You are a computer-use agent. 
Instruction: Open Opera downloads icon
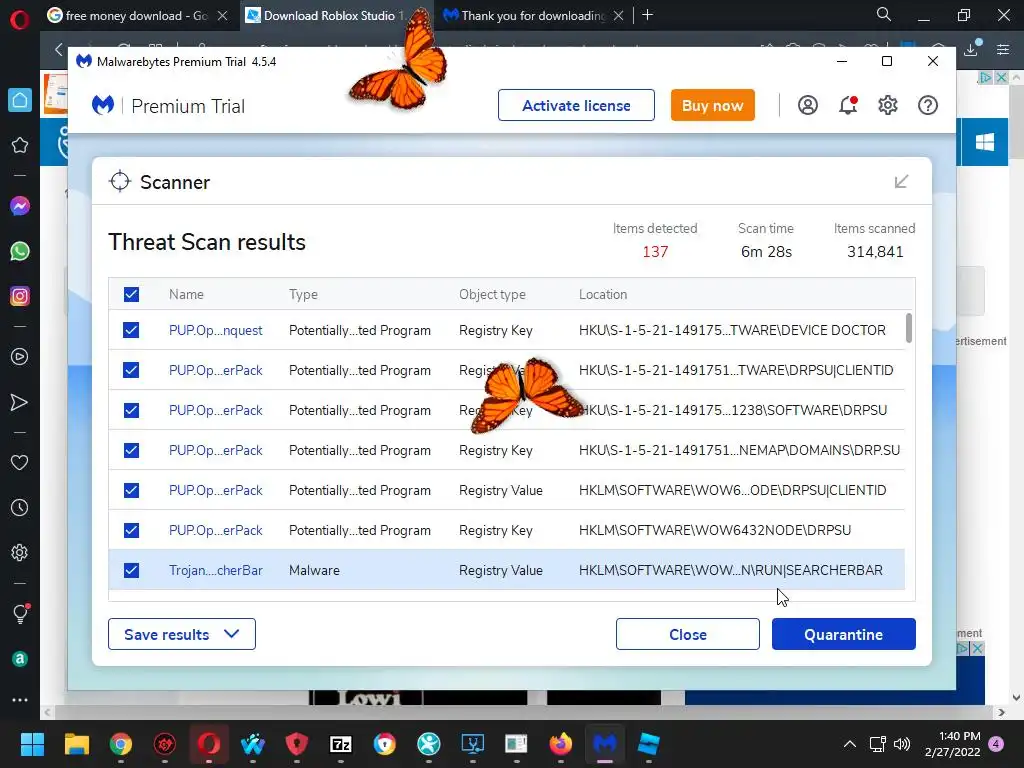click(971, 48)
